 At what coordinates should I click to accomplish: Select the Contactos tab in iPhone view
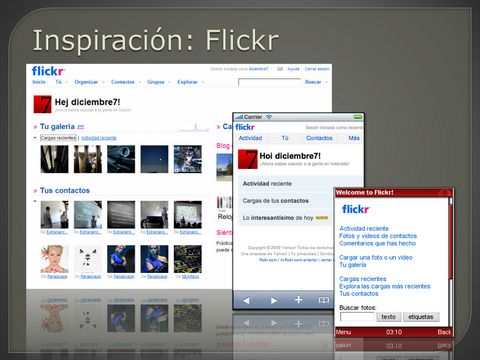click(319, 138)
